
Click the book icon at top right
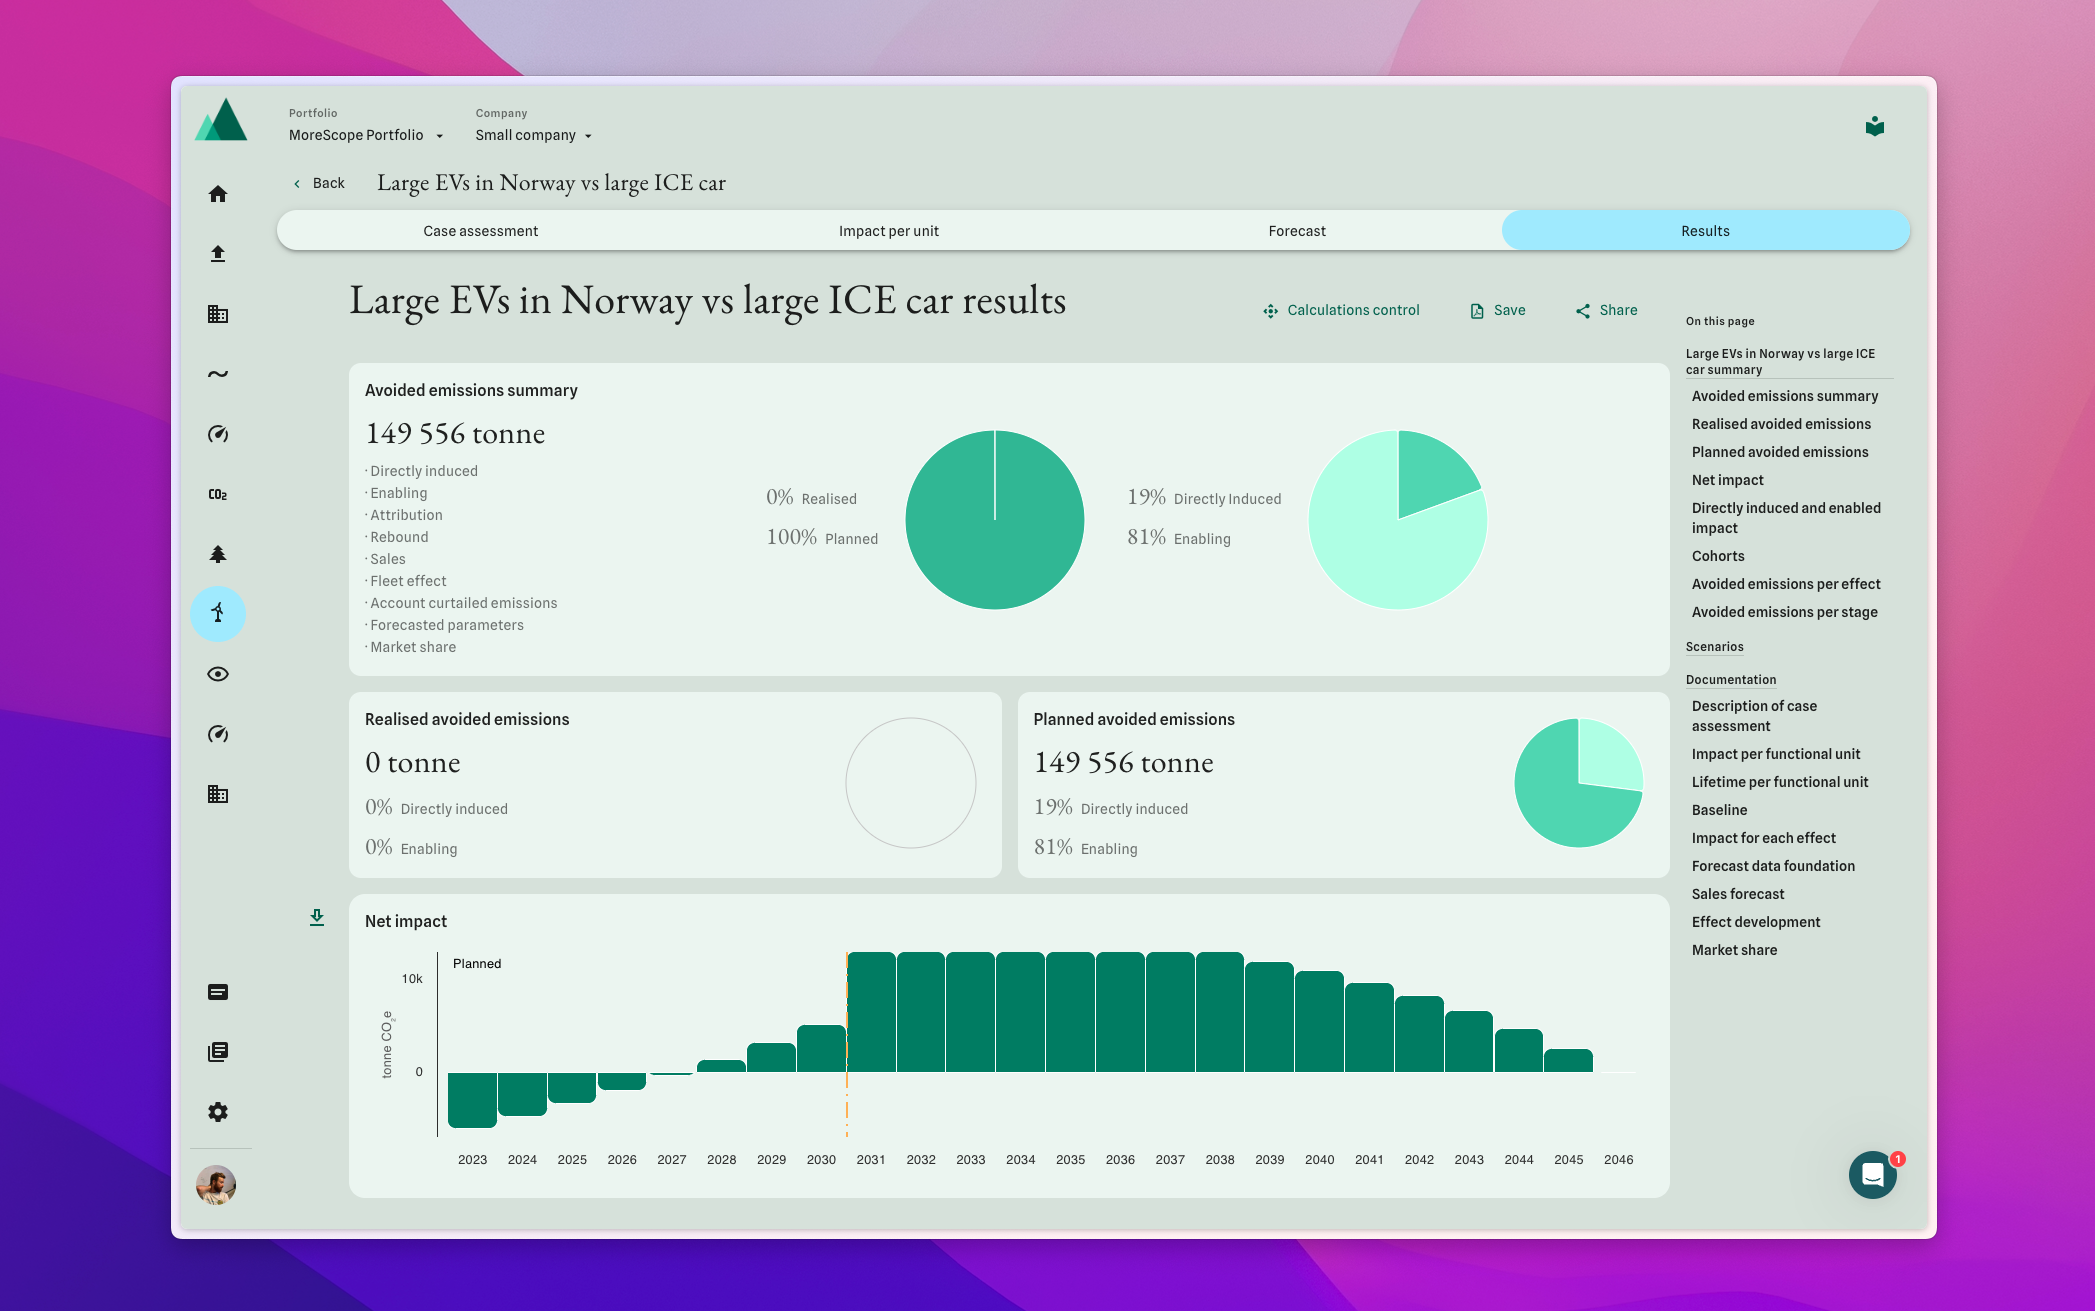point(1875,126)
